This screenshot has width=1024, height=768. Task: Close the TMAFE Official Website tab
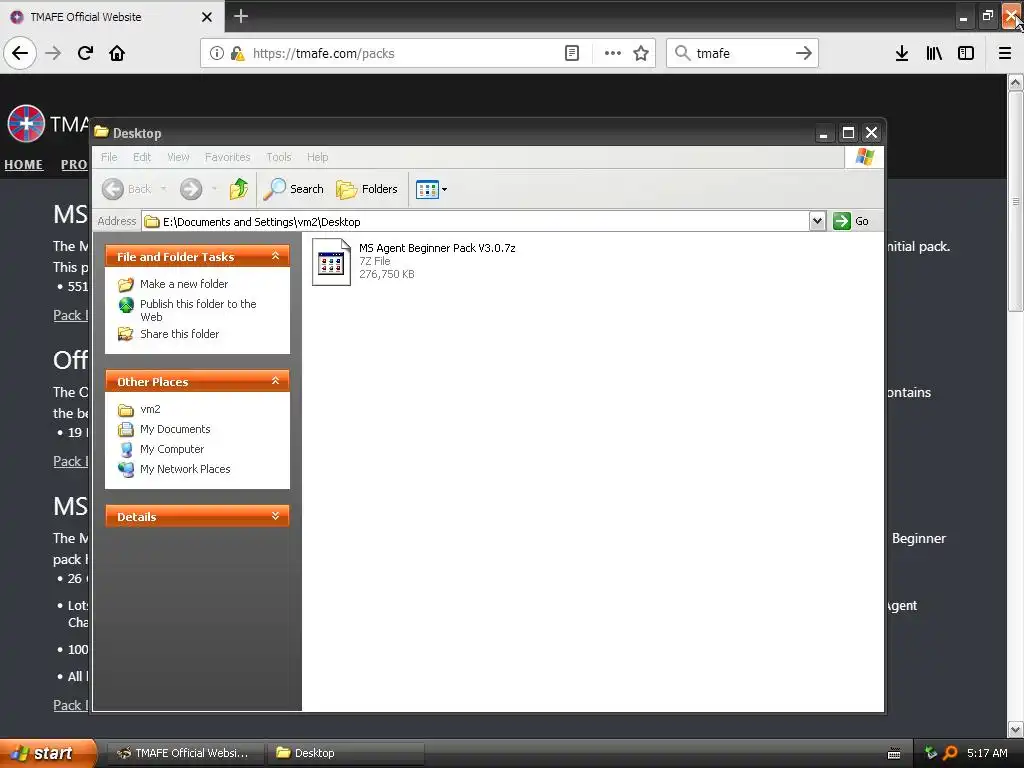pos(207,17)
